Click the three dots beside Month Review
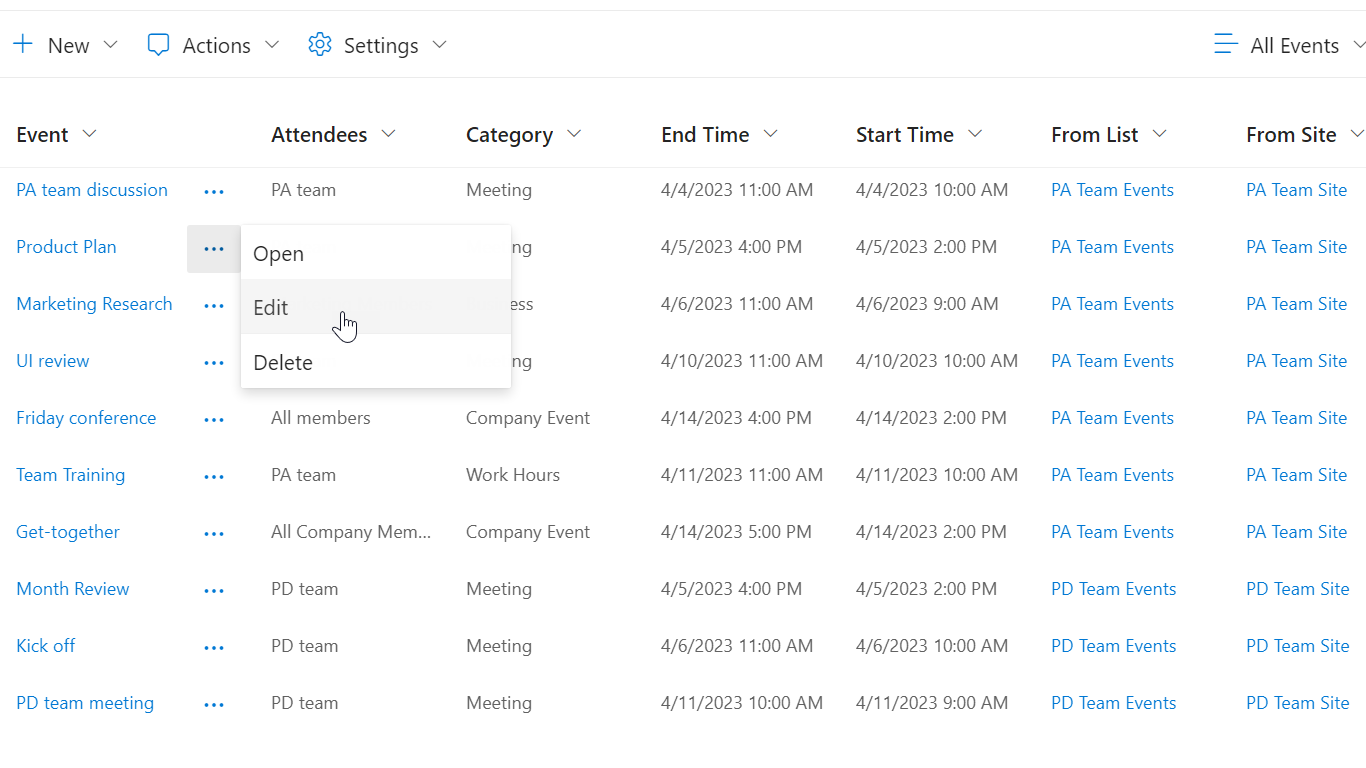 214,590
